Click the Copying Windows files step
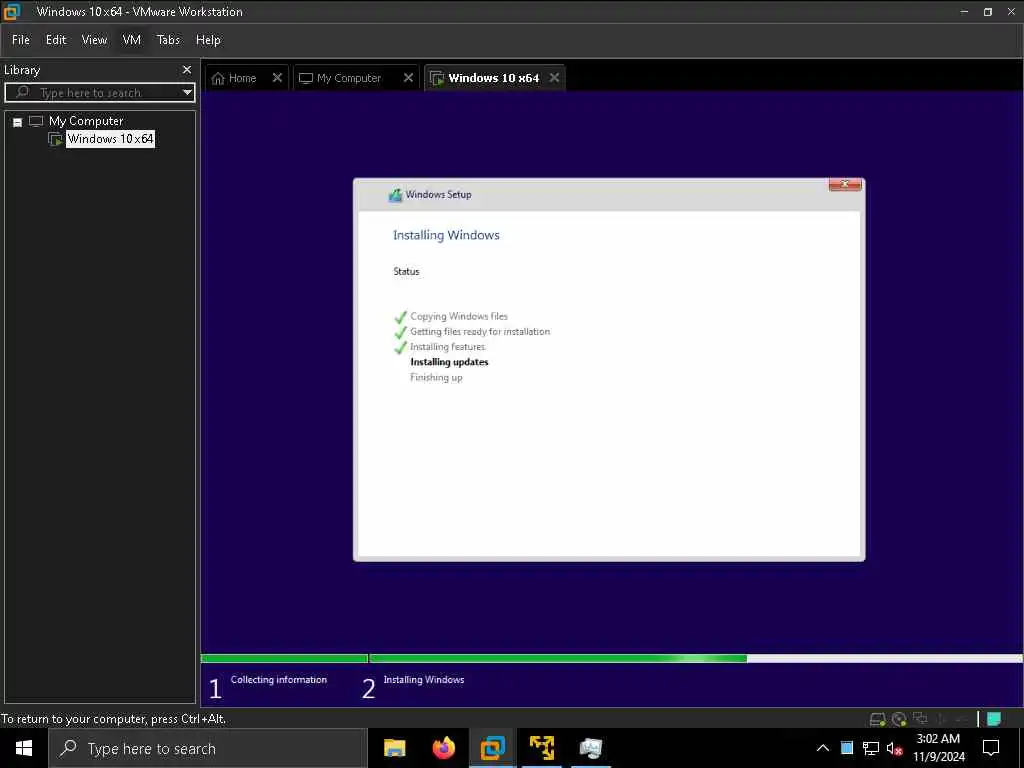1024x768 pixels. (458, 317)
